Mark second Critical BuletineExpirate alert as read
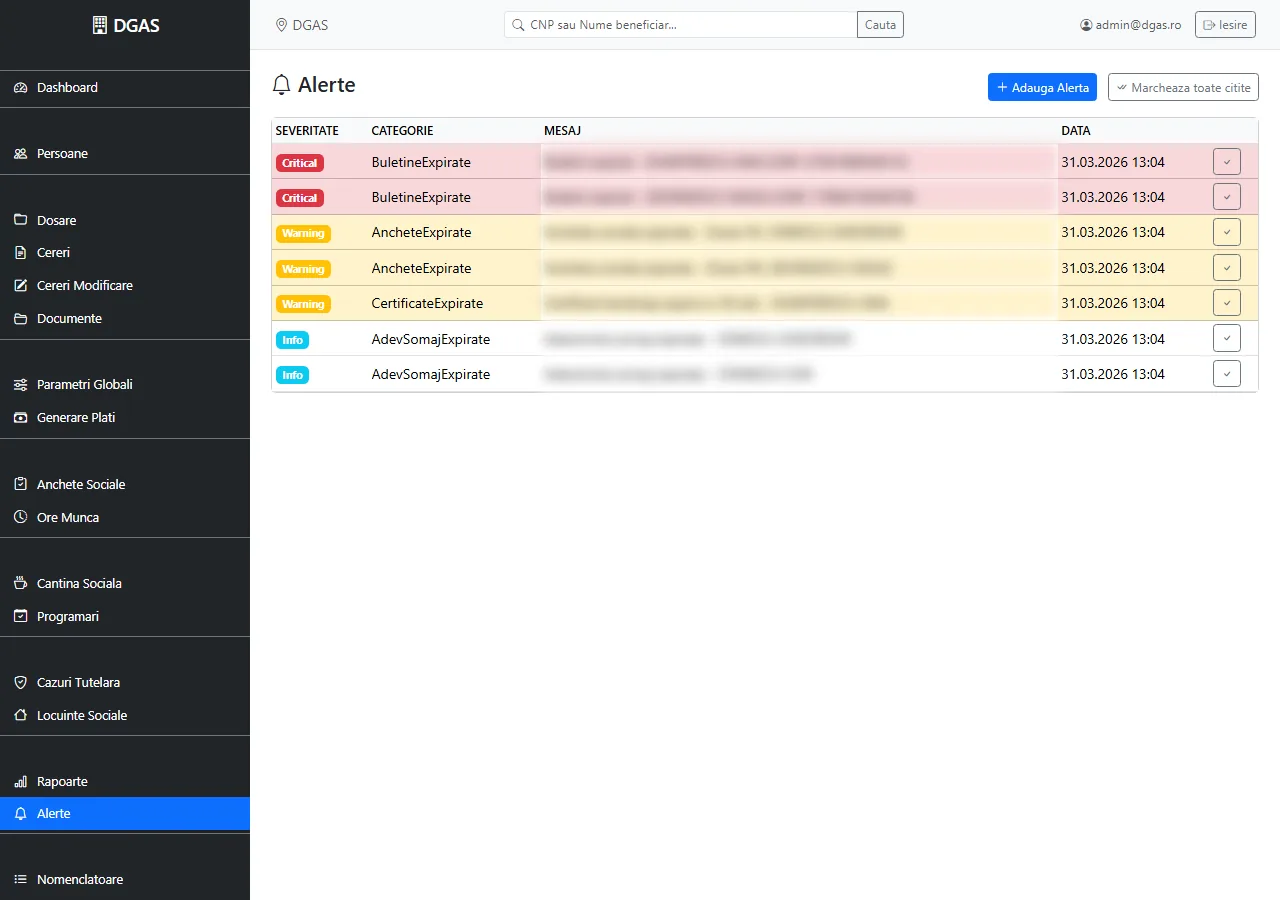Viewport: 1280px width, 900px height. click(x=1227, y=197)
